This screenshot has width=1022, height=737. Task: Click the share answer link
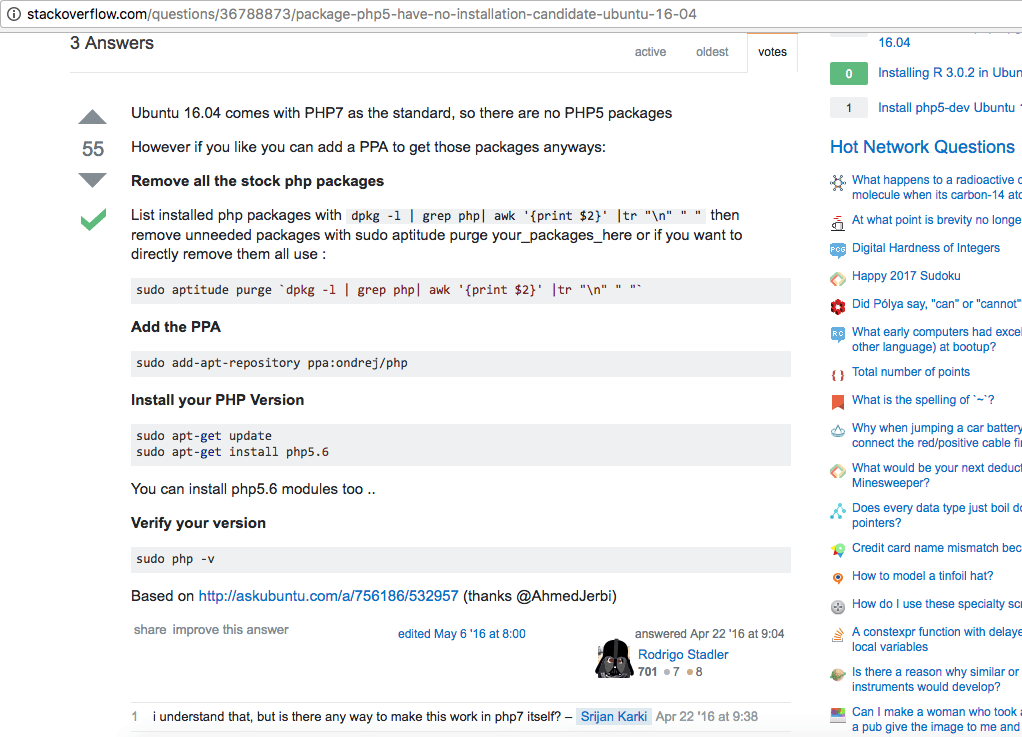click(150, 630)
